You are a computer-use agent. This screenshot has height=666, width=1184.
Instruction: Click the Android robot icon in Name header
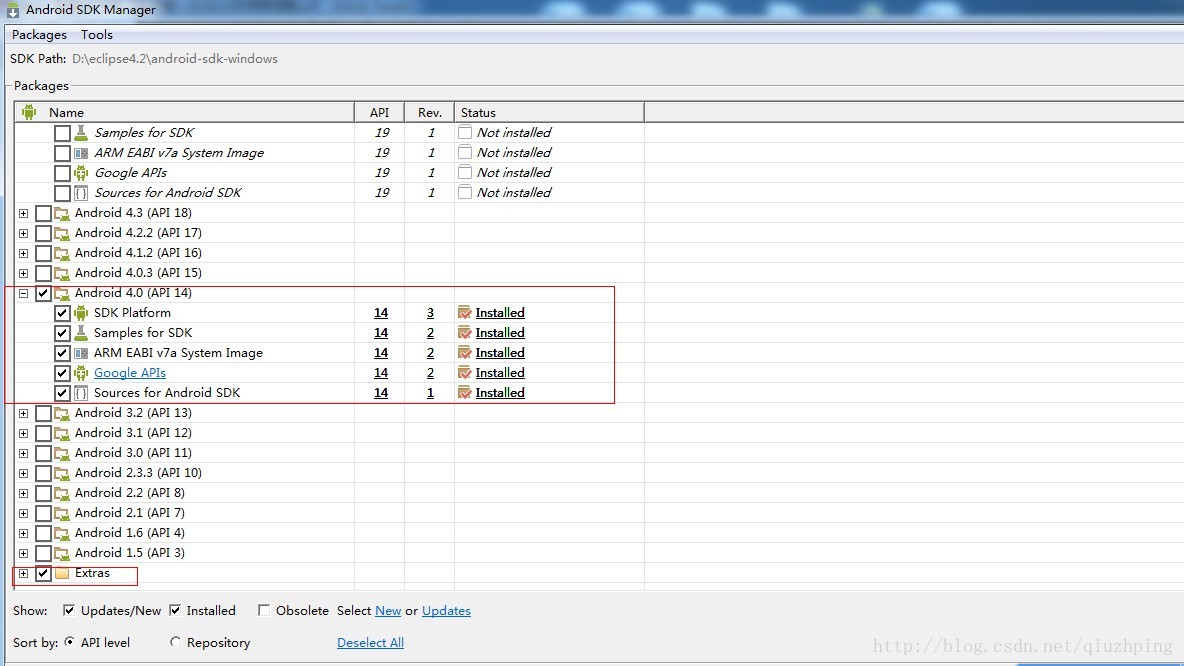(x=29, y=113)
